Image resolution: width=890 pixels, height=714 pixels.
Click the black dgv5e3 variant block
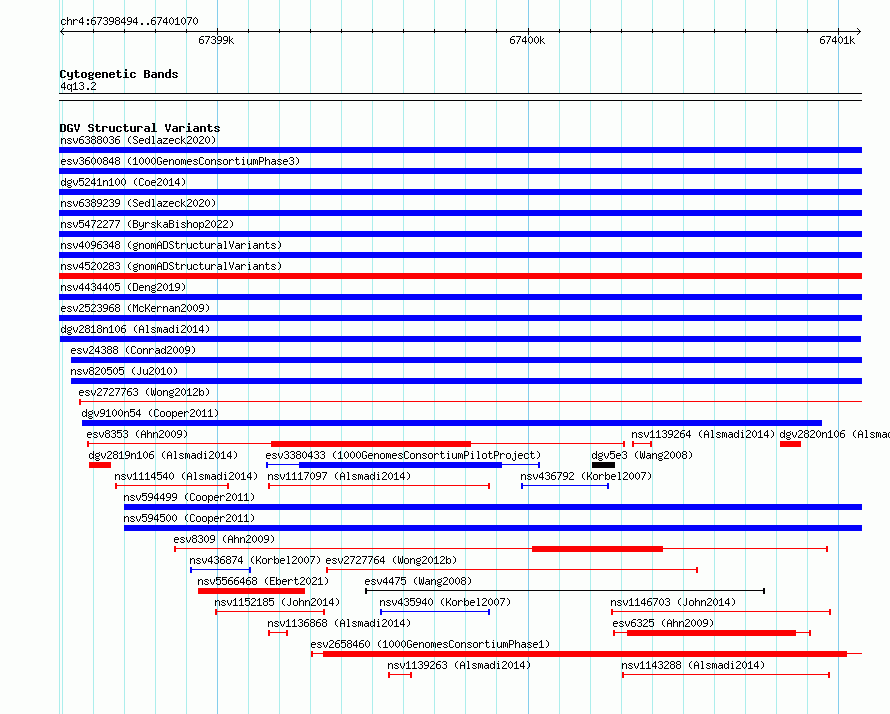603,465
